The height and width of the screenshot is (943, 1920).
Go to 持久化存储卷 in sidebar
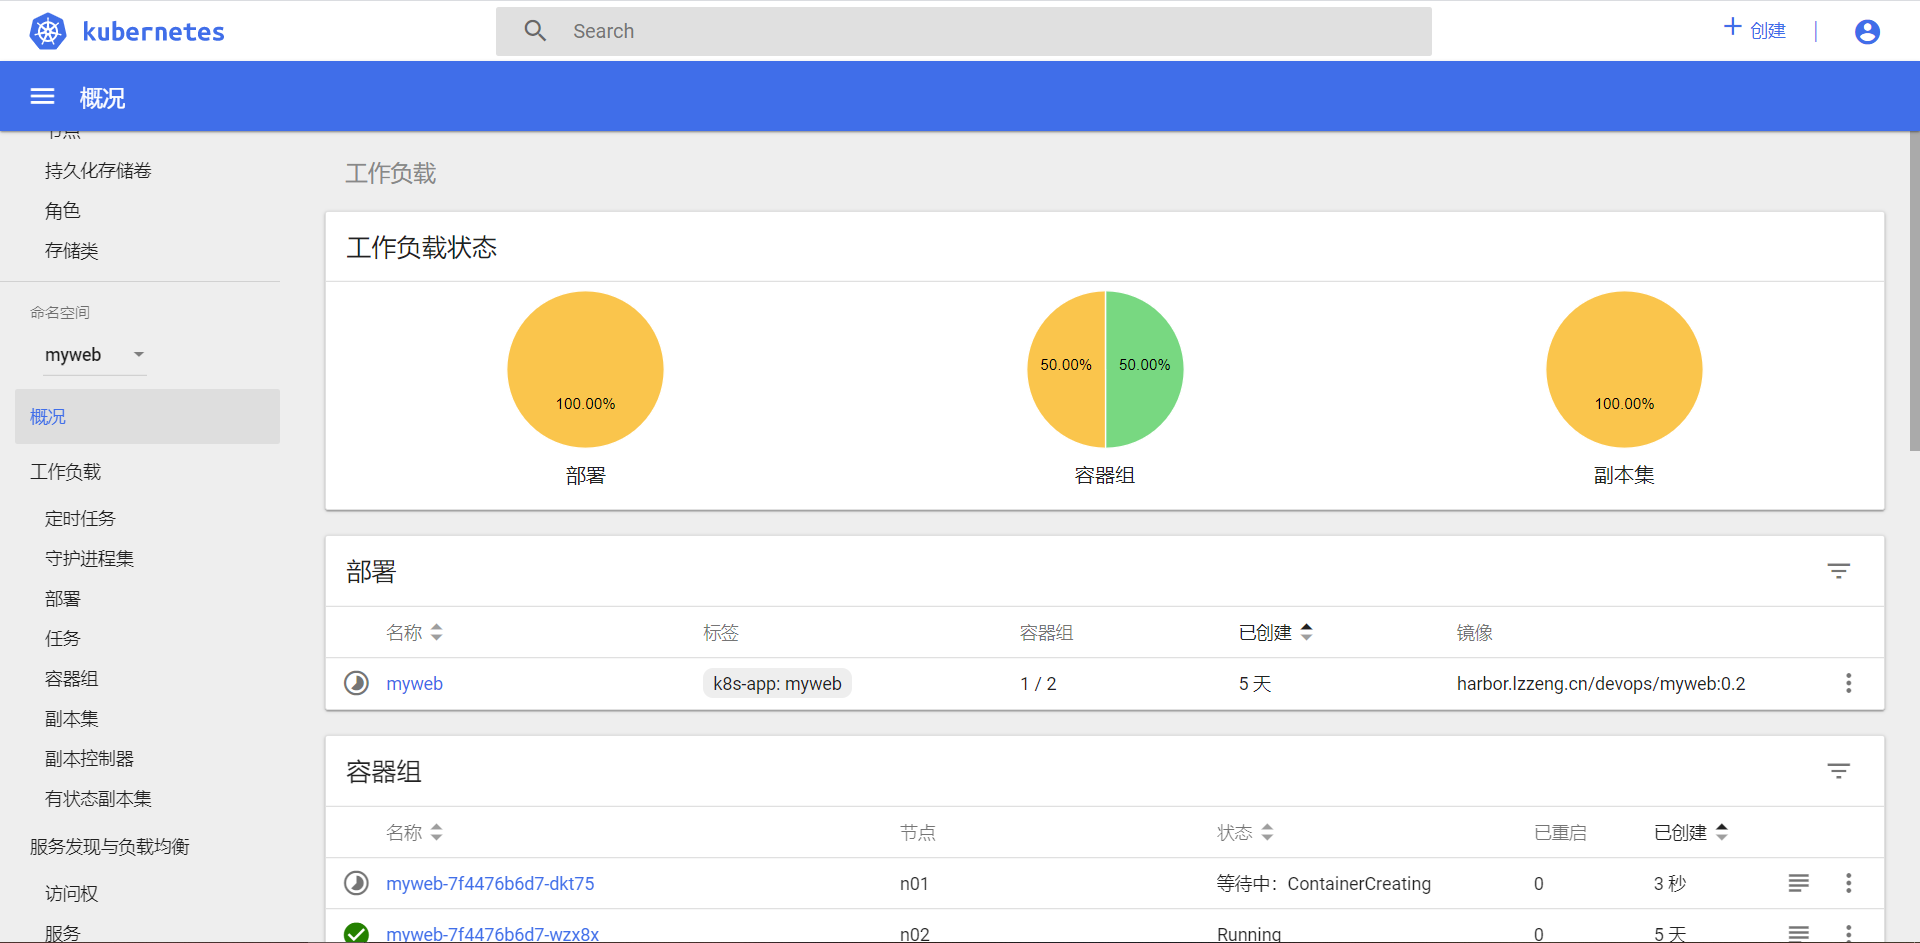98,171
